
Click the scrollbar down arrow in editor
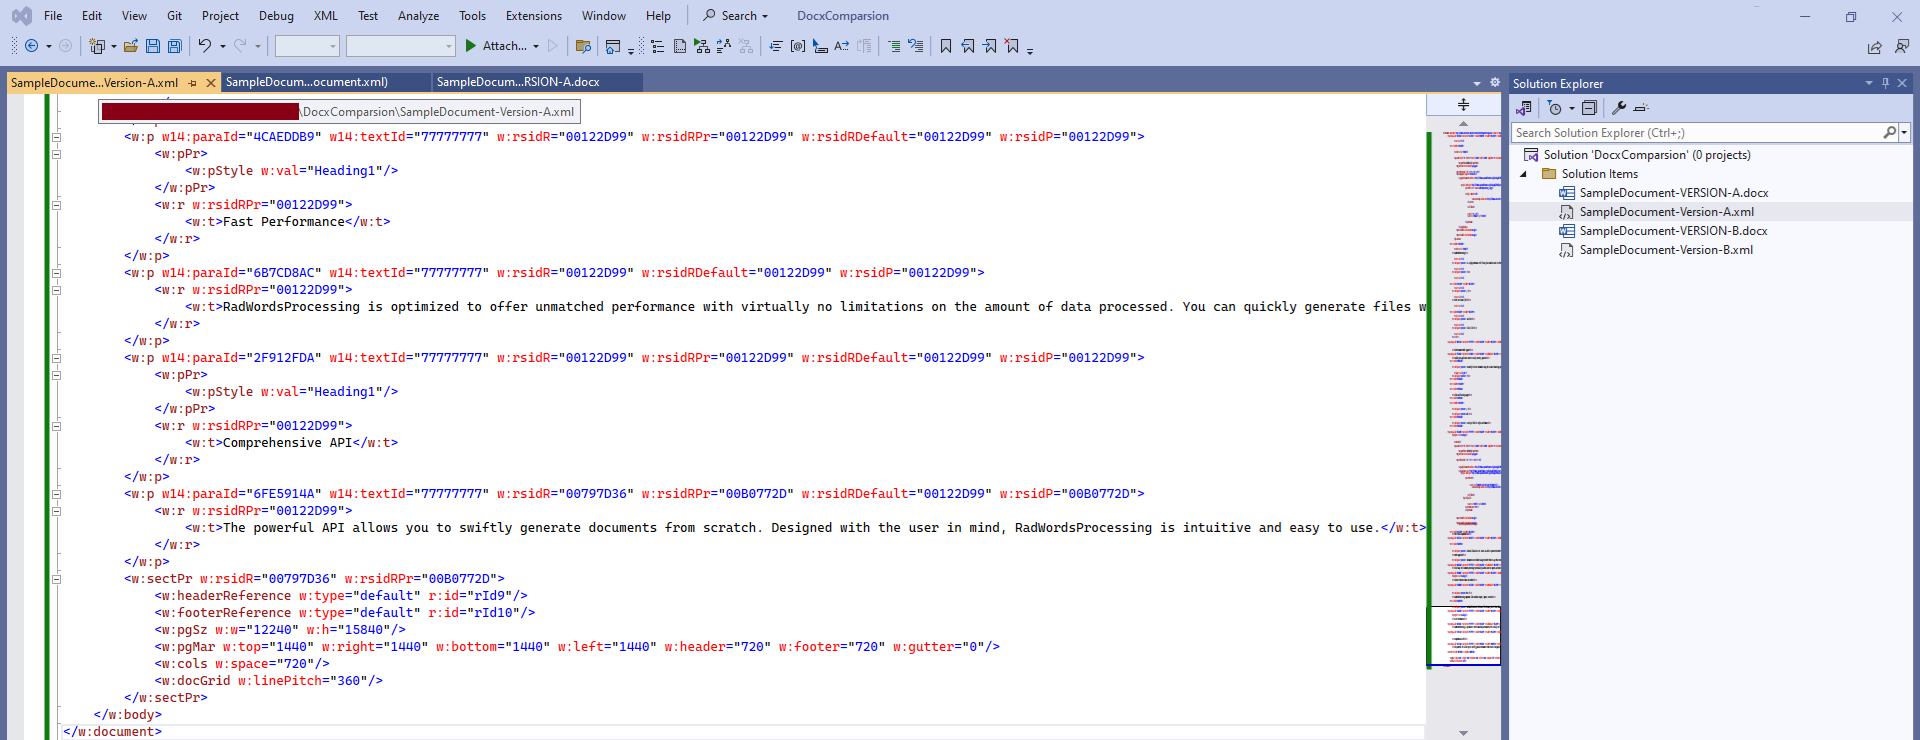pos(1463,733)
